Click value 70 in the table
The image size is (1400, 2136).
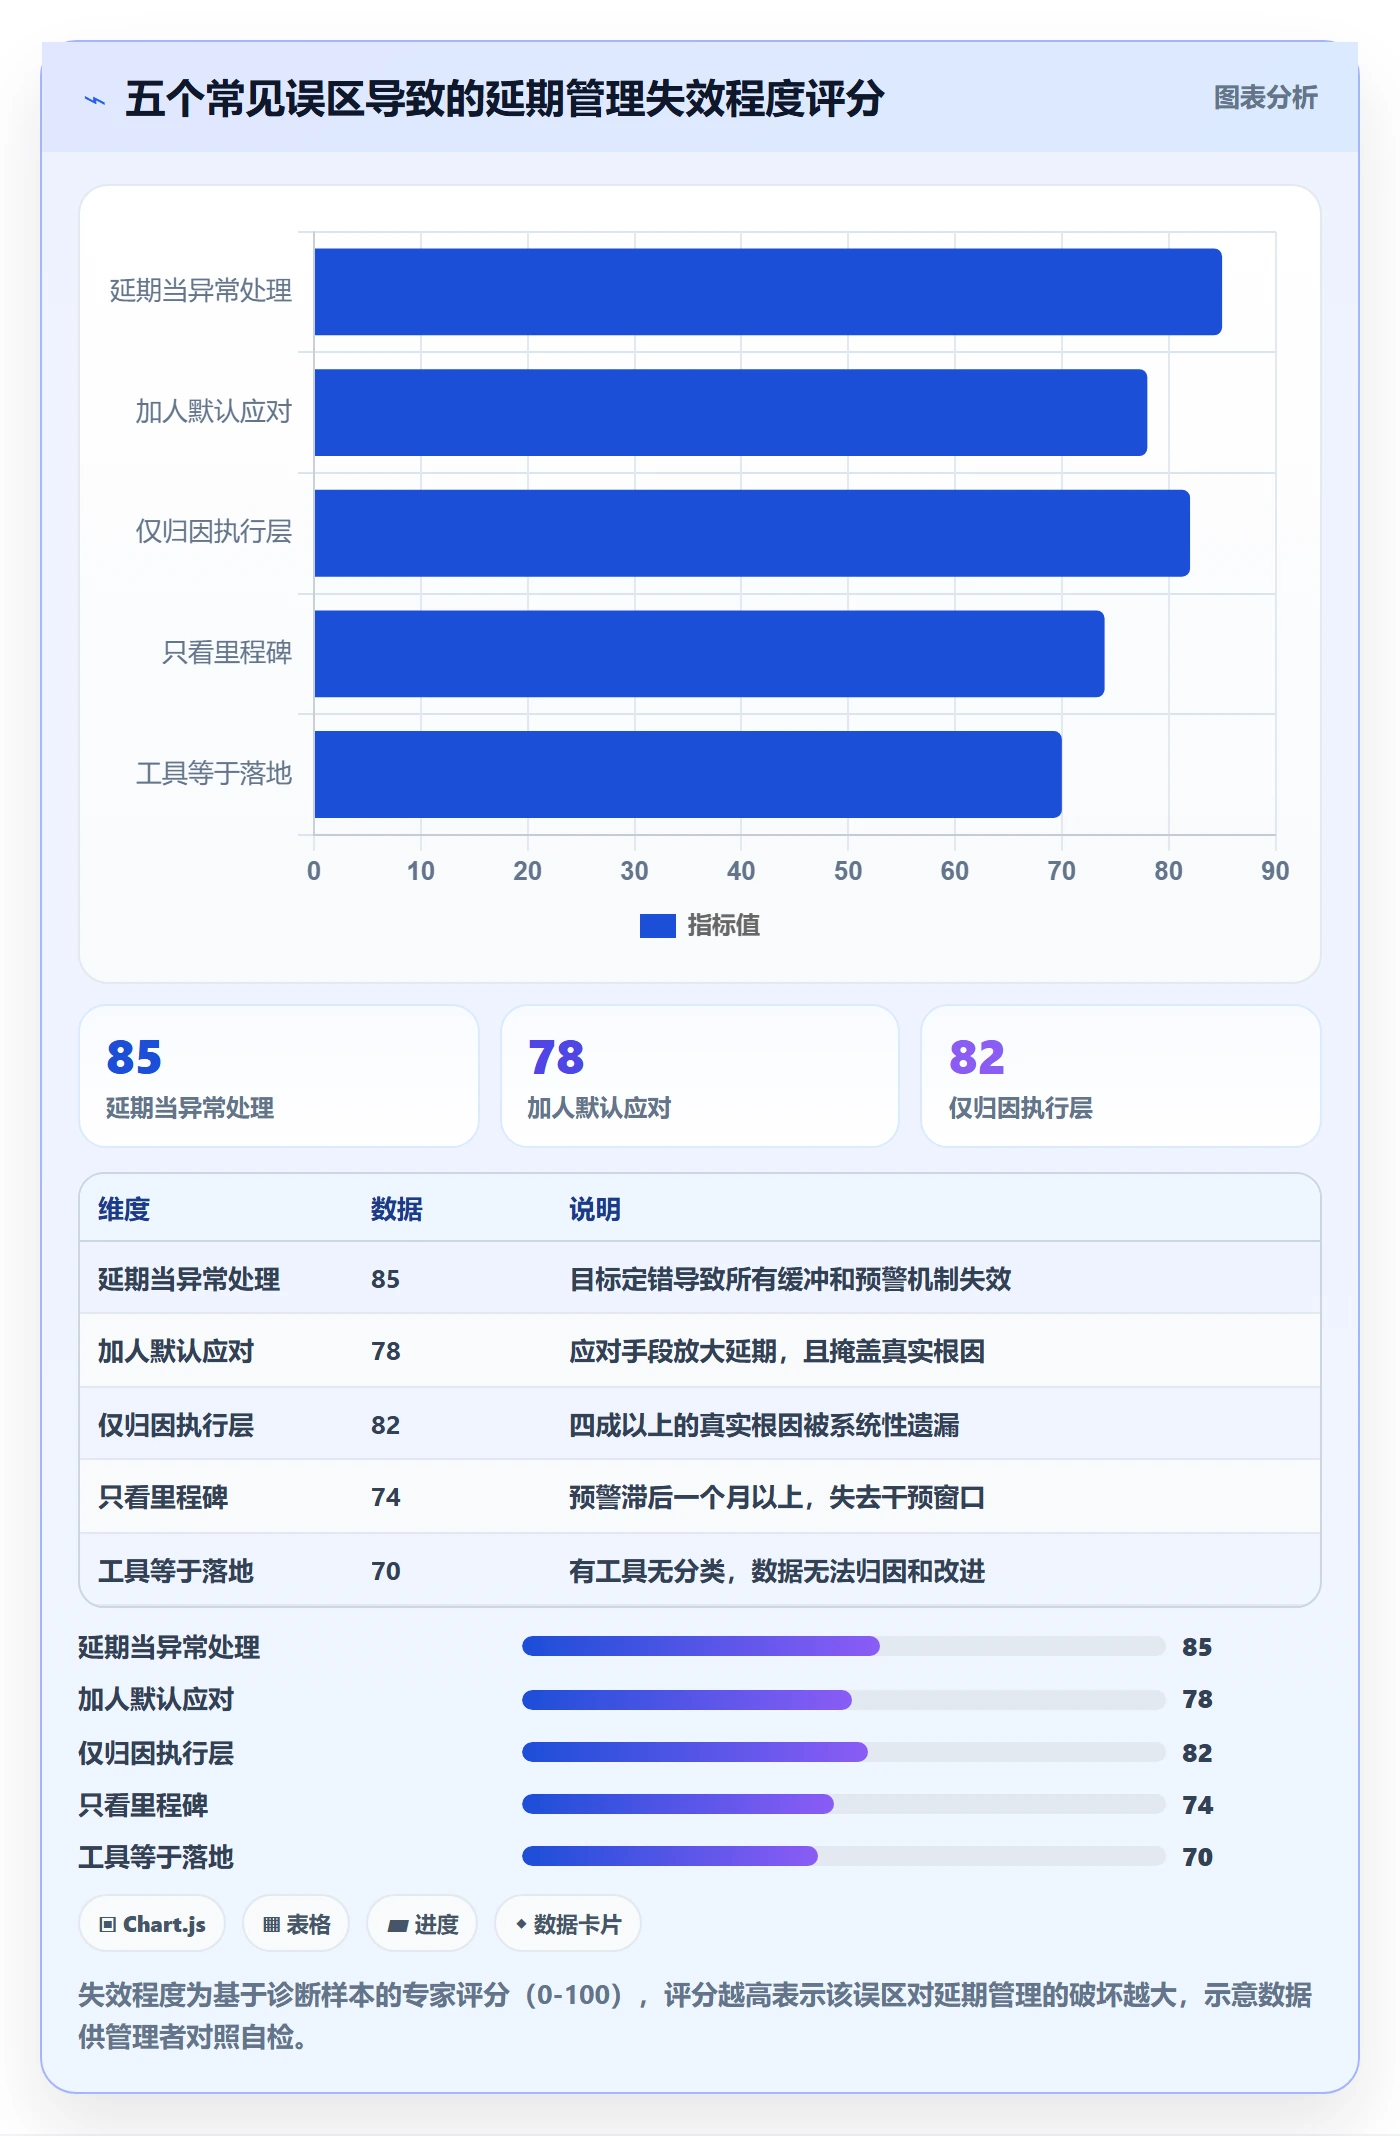click(386, 1571)
